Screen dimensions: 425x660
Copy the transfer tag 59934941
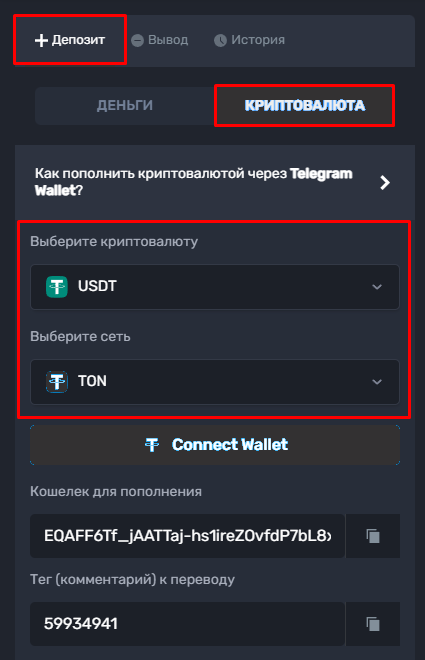(x=373, y=624)
